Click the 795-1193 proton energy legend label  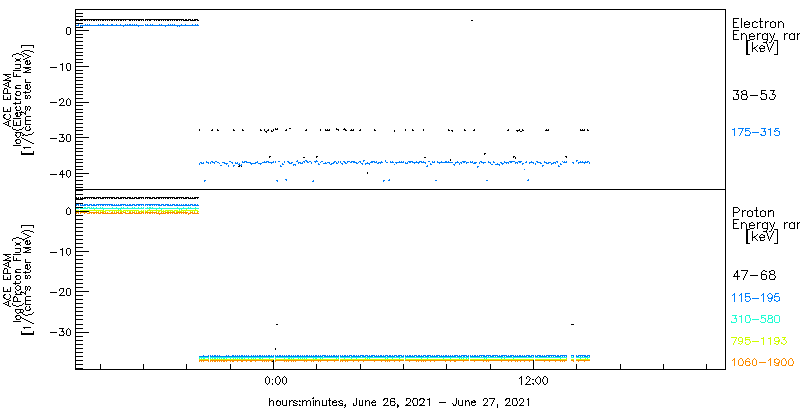759,341
